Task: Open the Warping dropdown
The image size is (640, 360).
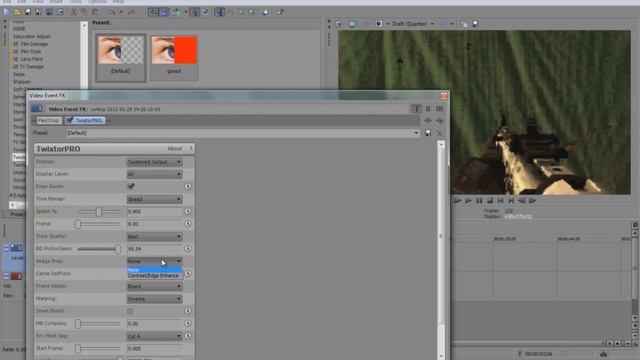Action: [154, 299]
